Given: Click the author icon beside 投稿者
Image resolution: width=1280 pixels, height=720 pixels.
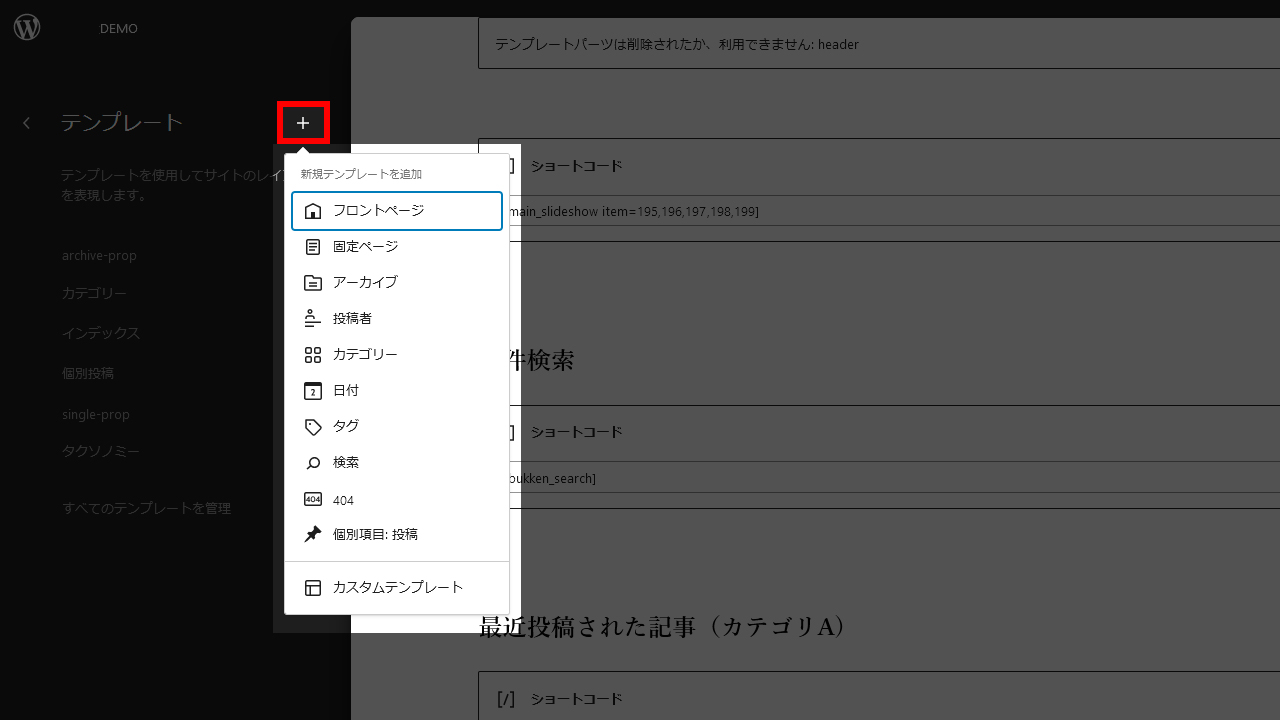Looking at the screenshot, I should point(313,319).
